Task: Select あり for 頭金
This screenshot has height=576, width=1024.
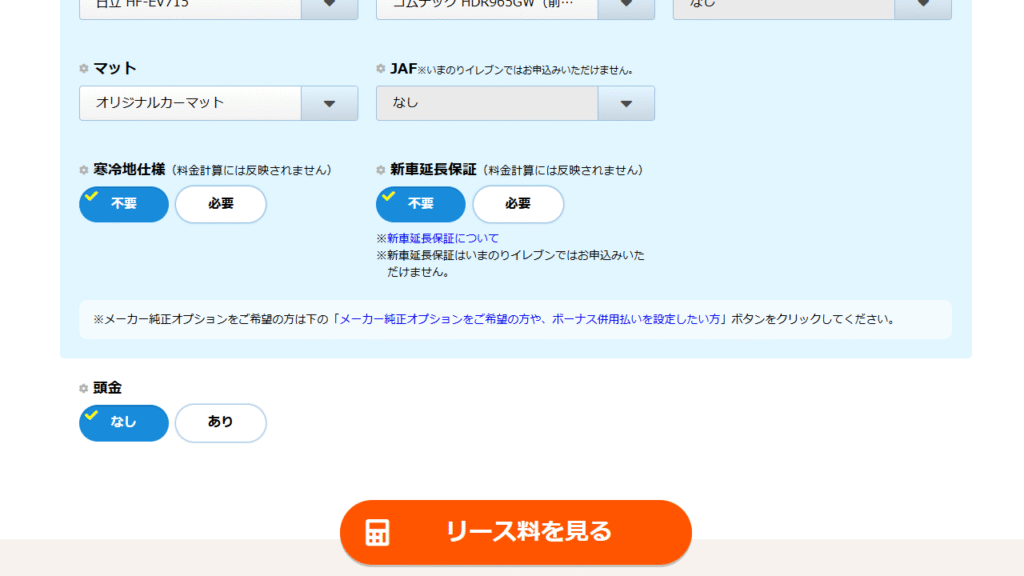Action: (221, 423)
